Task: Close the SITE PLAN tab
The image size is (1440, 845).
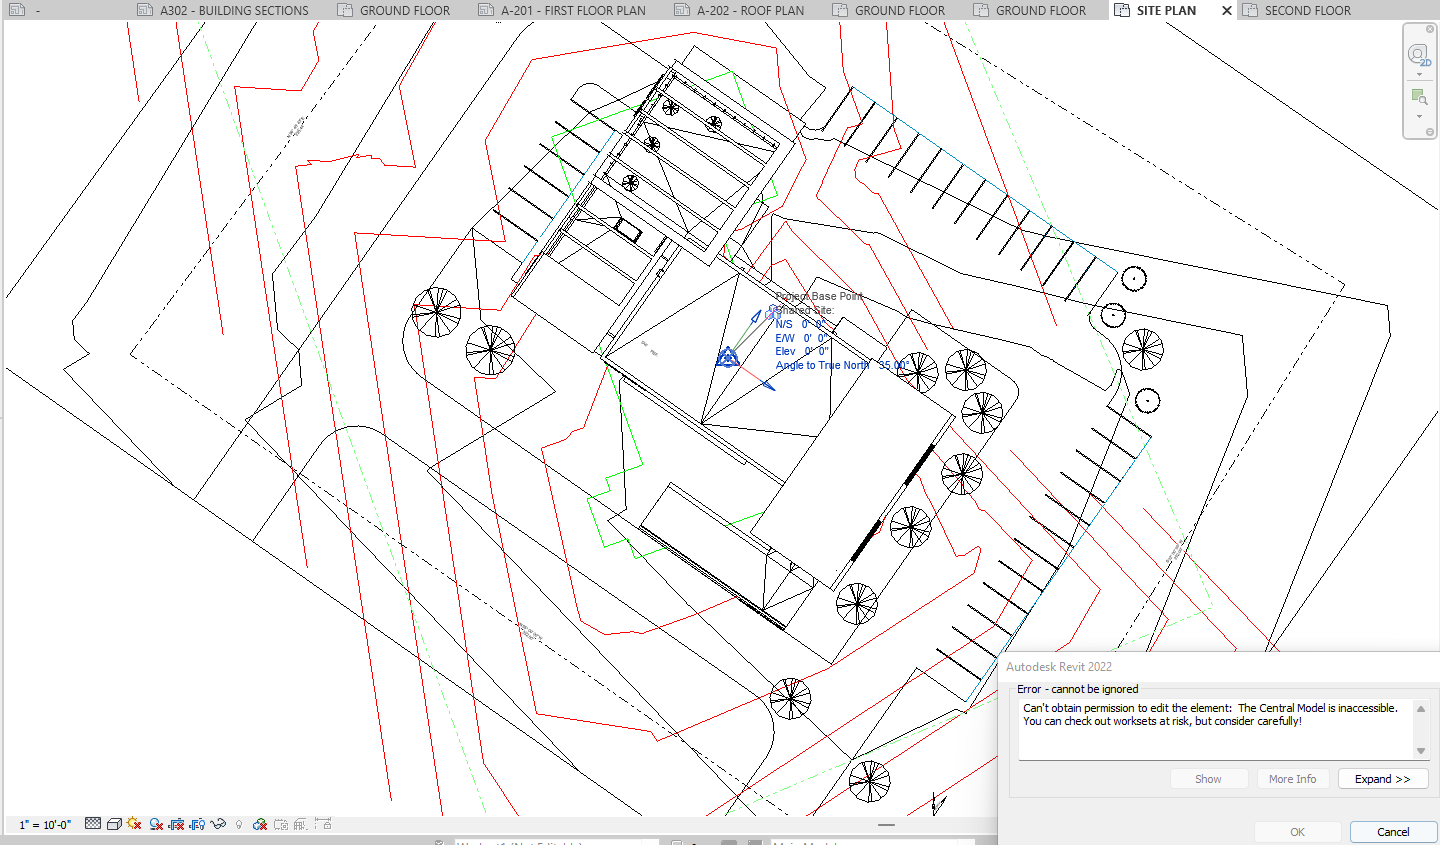Action: (x=1227, y=10)
